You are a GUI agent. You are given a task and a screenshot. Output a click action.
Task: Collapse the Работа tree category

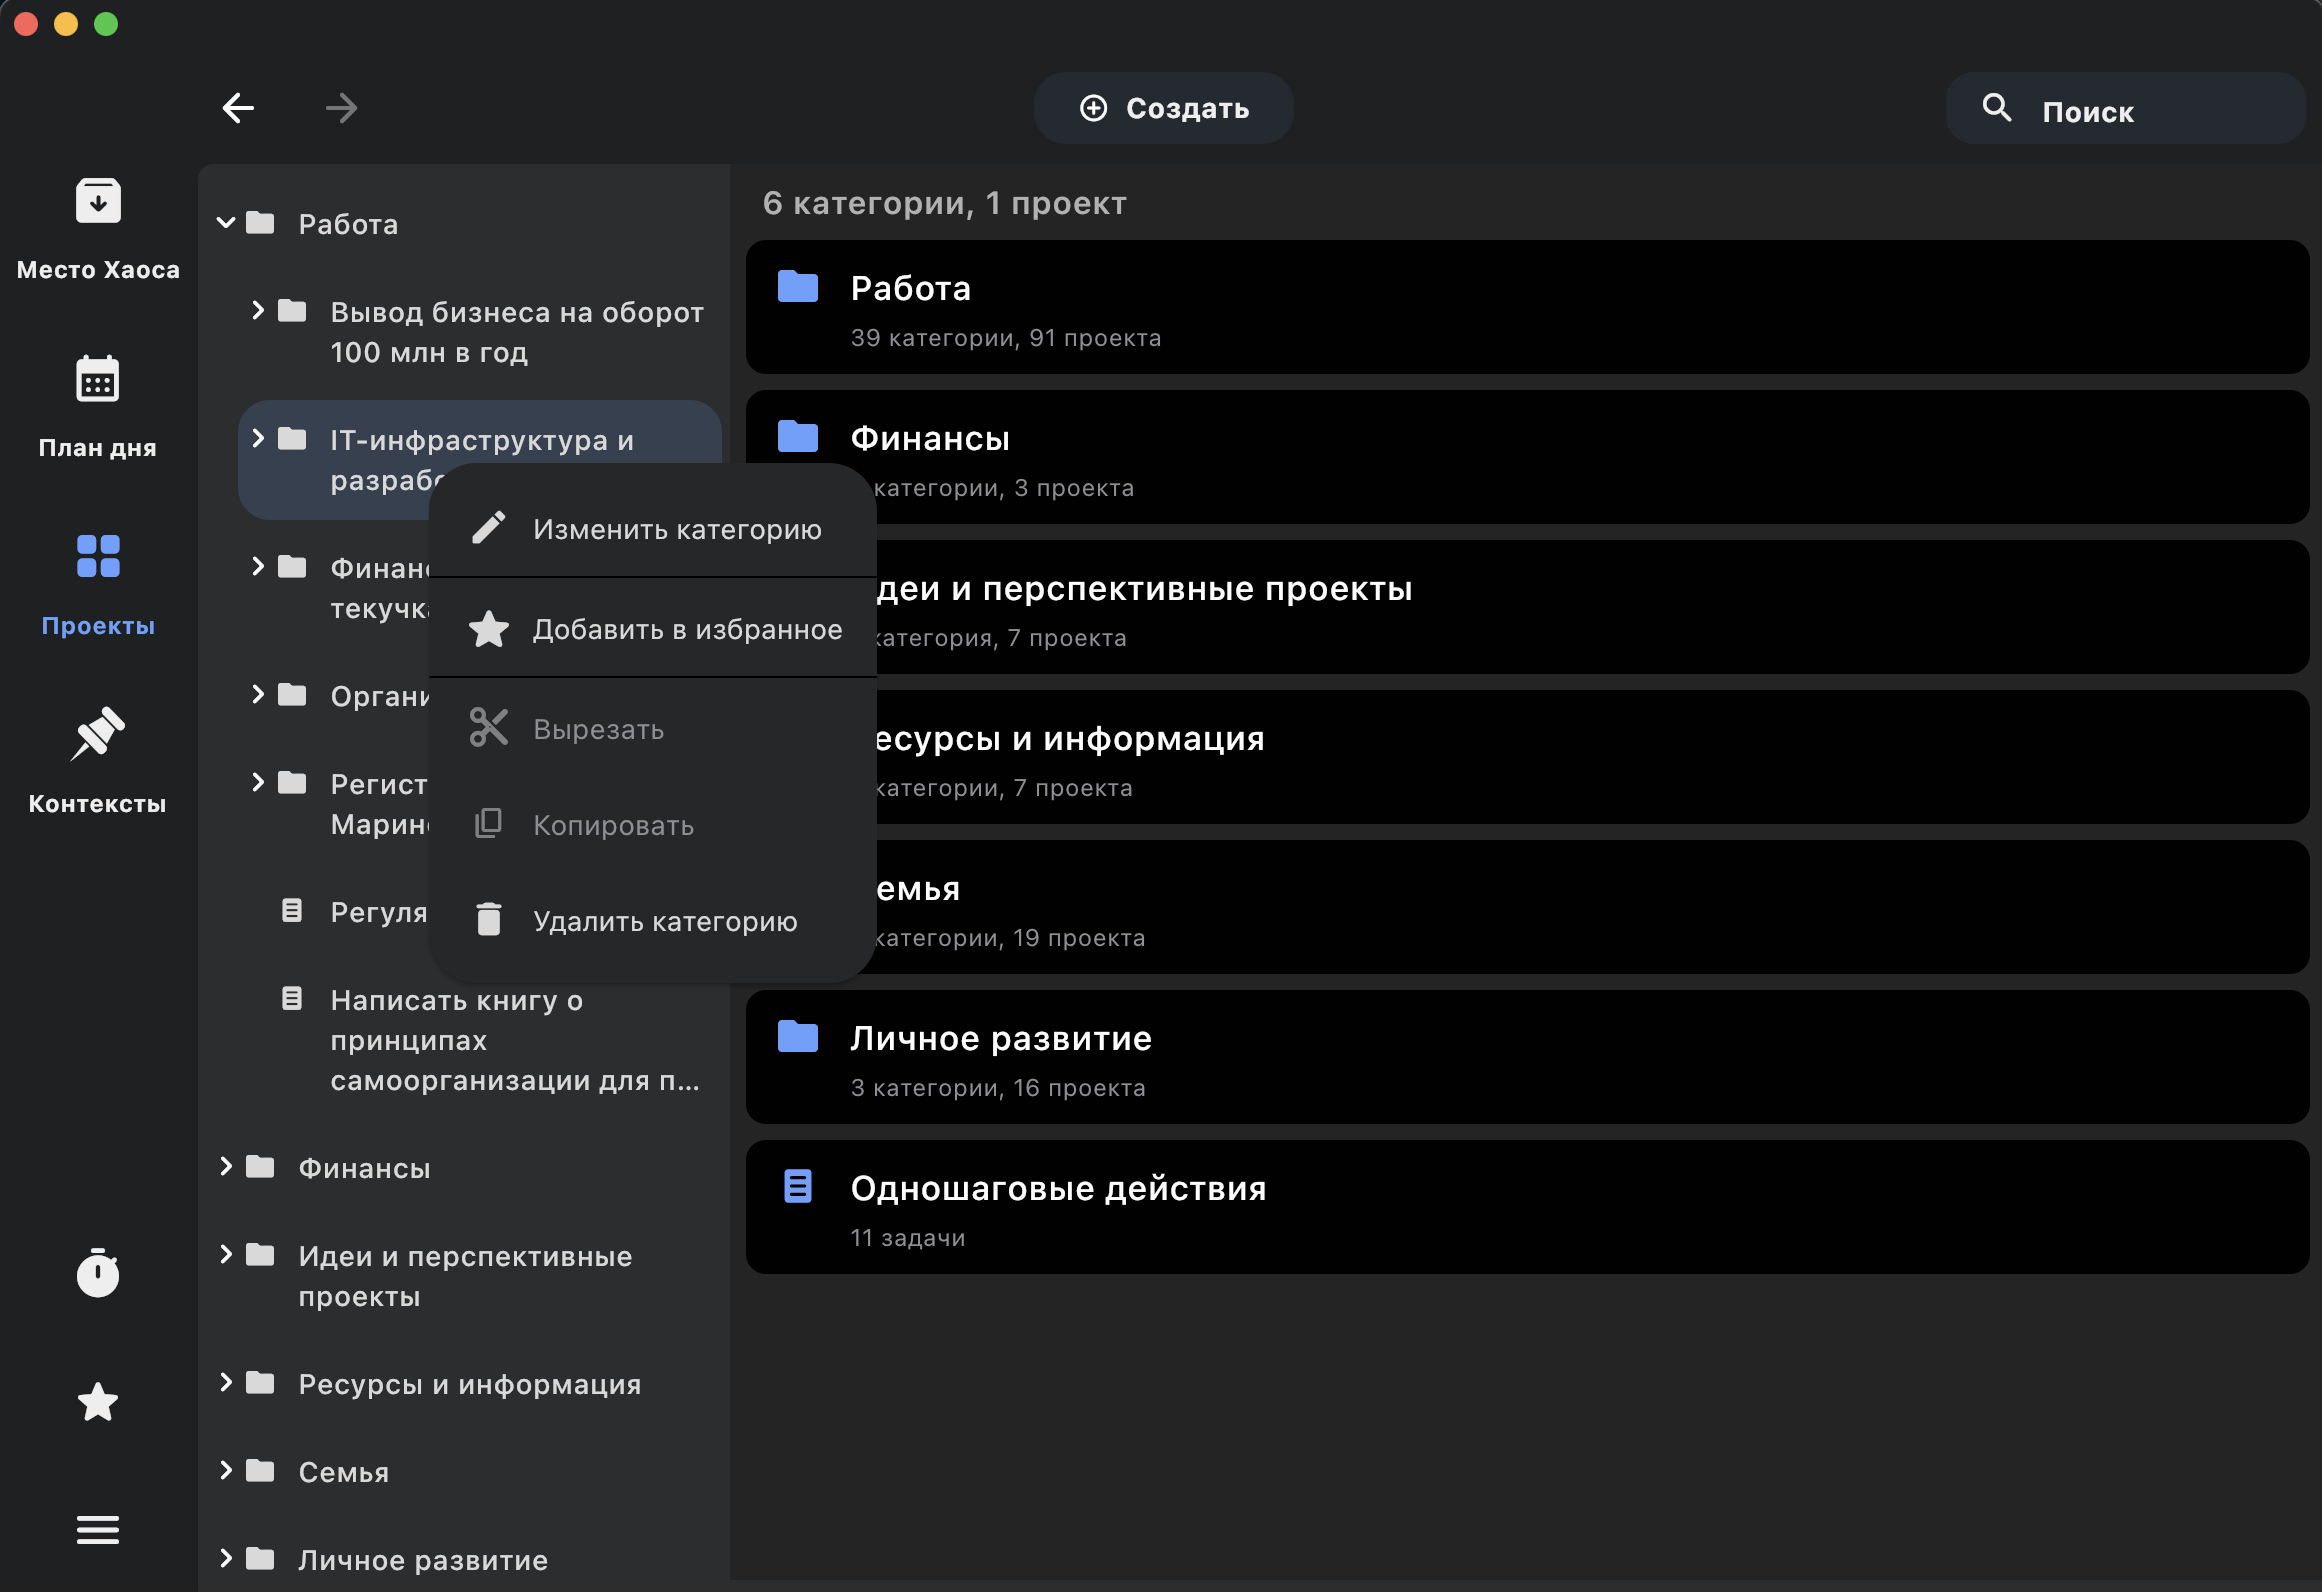(226, 223)
